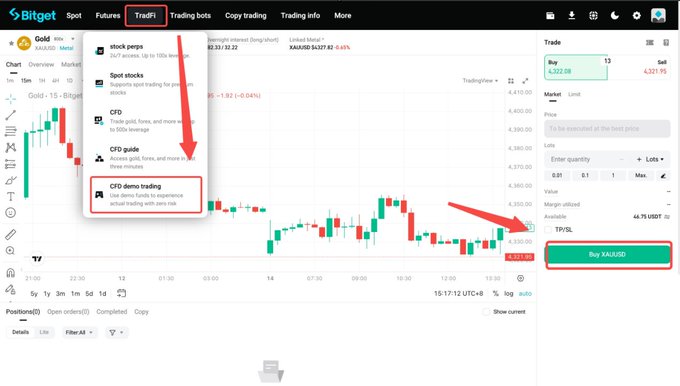Toggle auto scale on chart
Image resolution: width=680 pixels, height=386 pixels.
[x=525, y=294]
